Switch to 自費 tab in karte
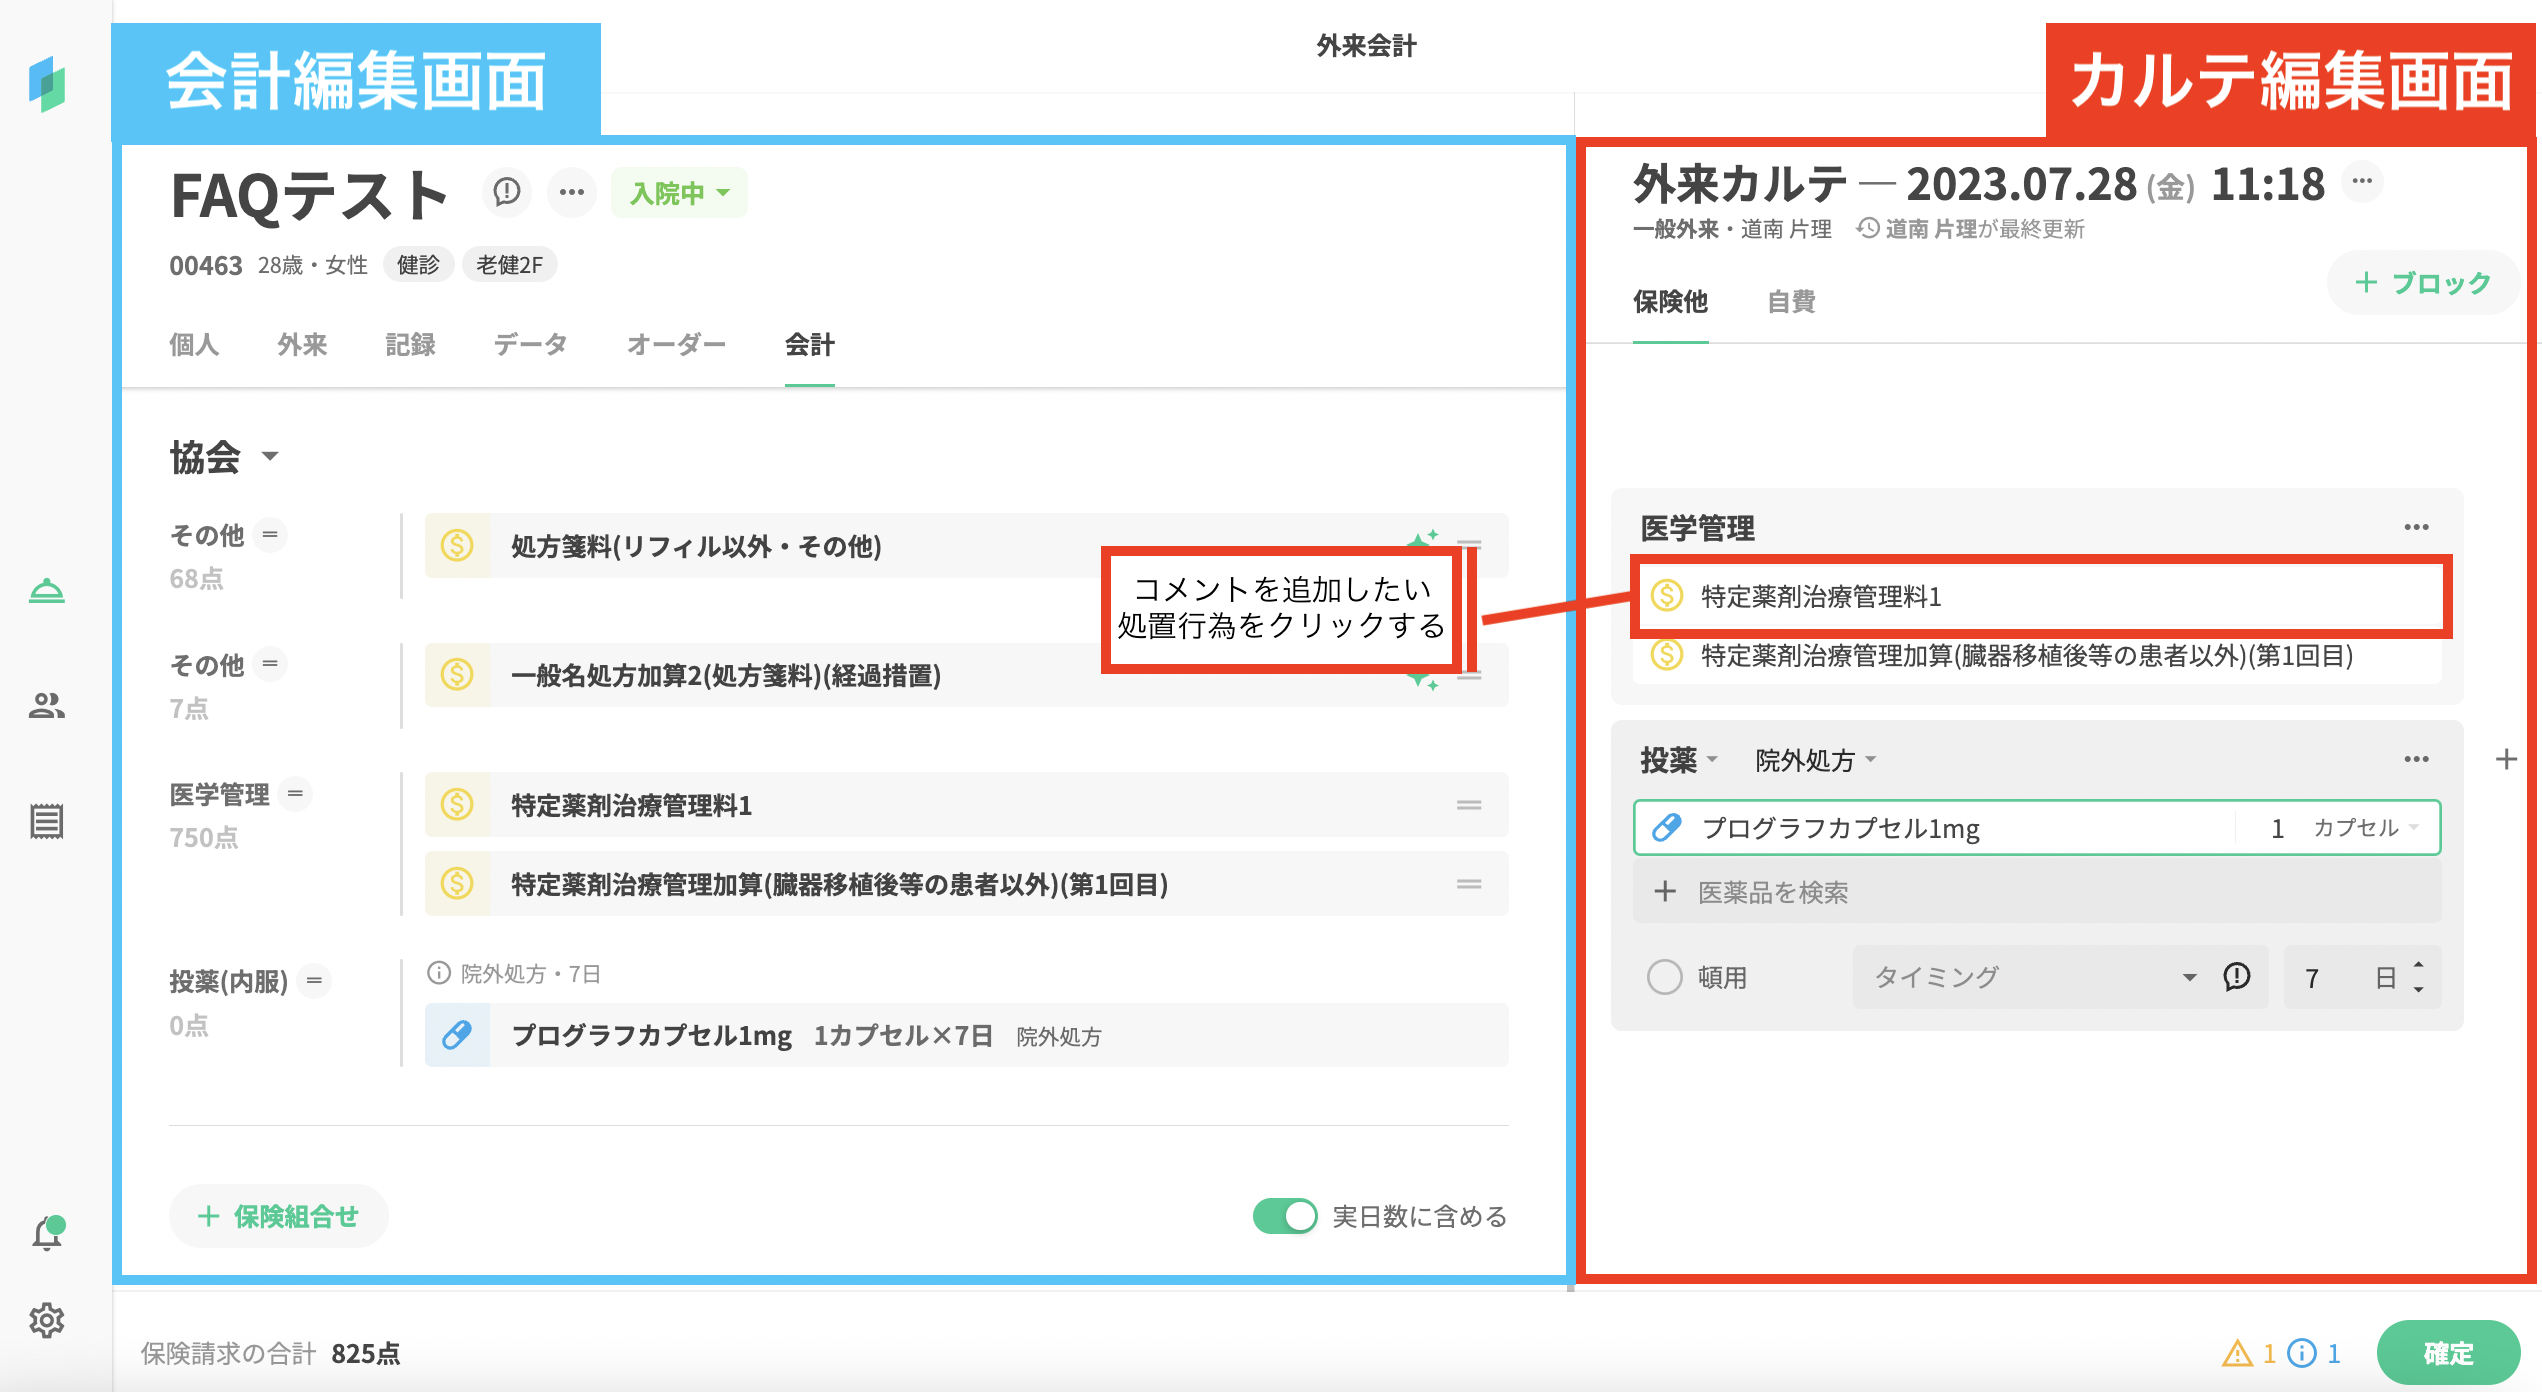This screenshot has width=2542, height=1392. (x=1790, y=301)
